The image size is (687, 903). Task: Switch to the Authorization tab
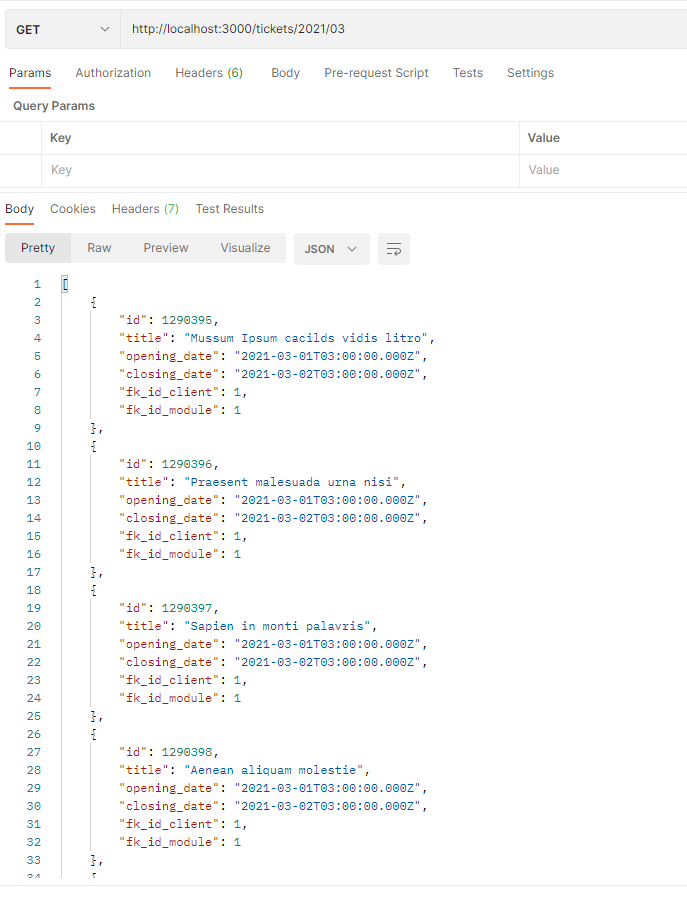point(112,72)
